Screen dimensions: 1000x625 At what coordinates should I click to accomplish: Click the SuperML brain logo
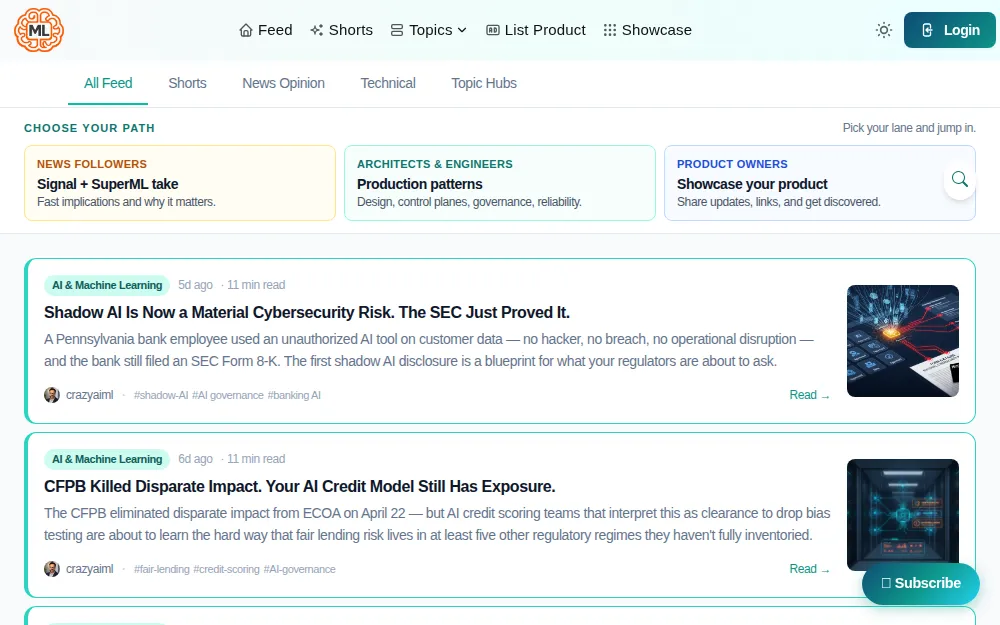coord(39,30)
